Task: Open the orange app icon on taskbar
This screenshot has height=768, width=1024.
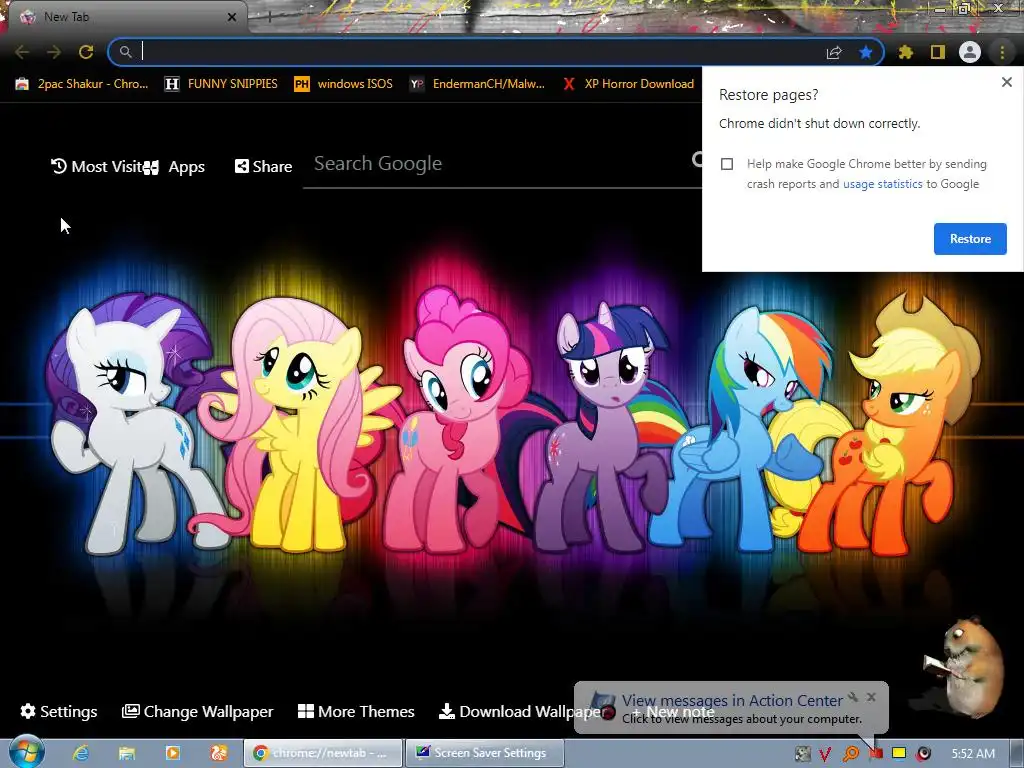Action: [x=219, y=753]
